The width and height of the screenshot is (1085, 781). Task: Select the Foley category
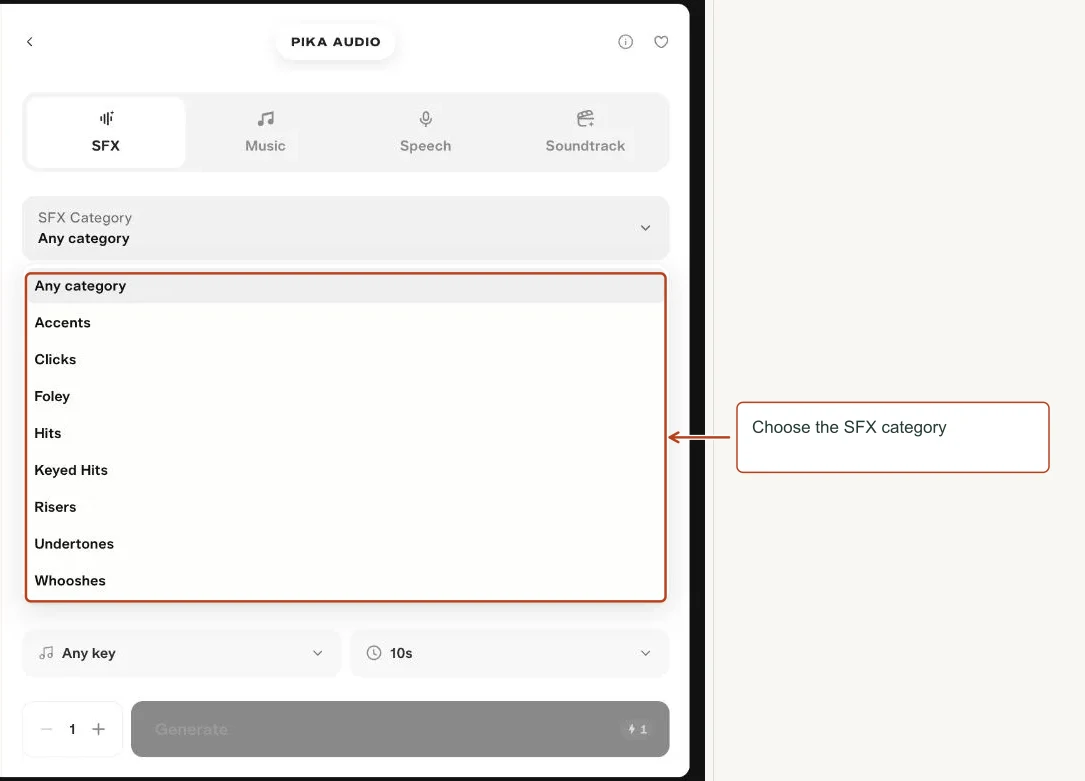point(345,396)
